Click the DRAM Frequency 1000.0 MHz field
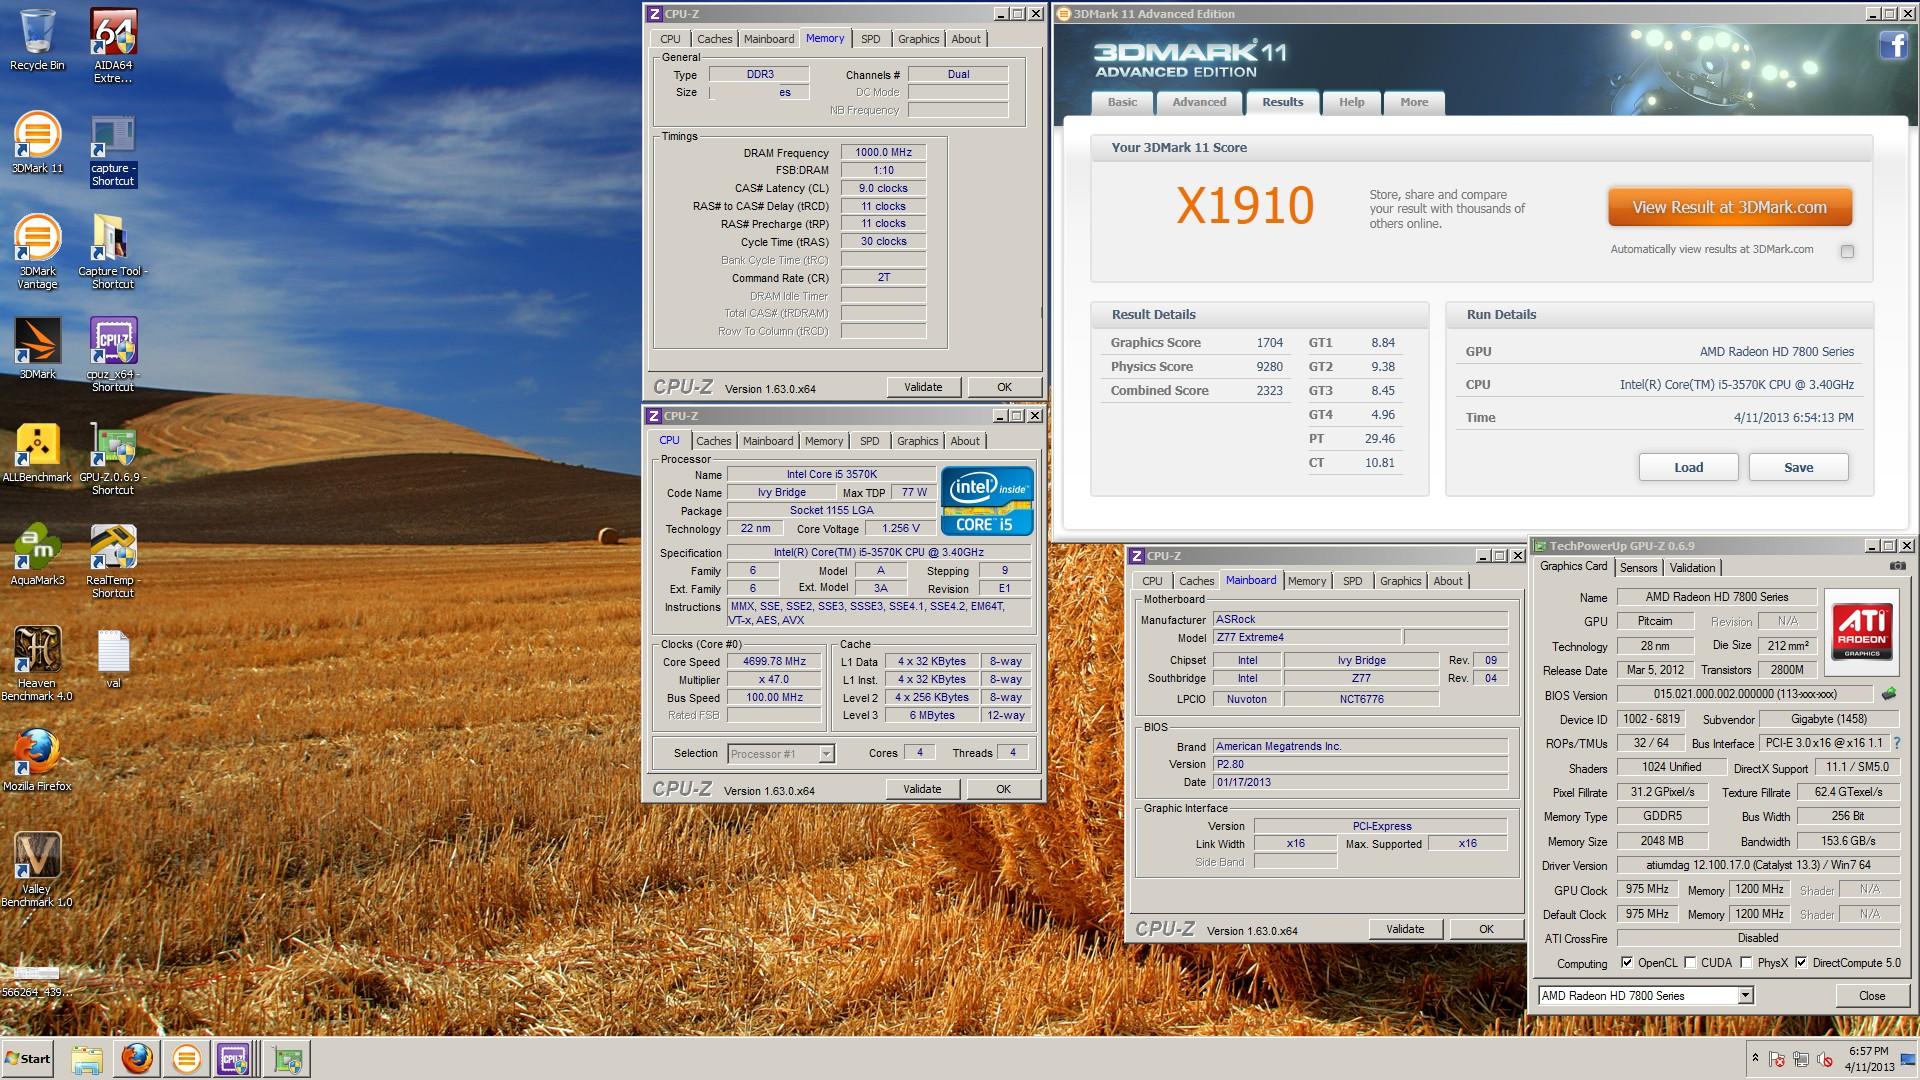This screenshot has height=1080, width=1920. click(x=883, y=152)
